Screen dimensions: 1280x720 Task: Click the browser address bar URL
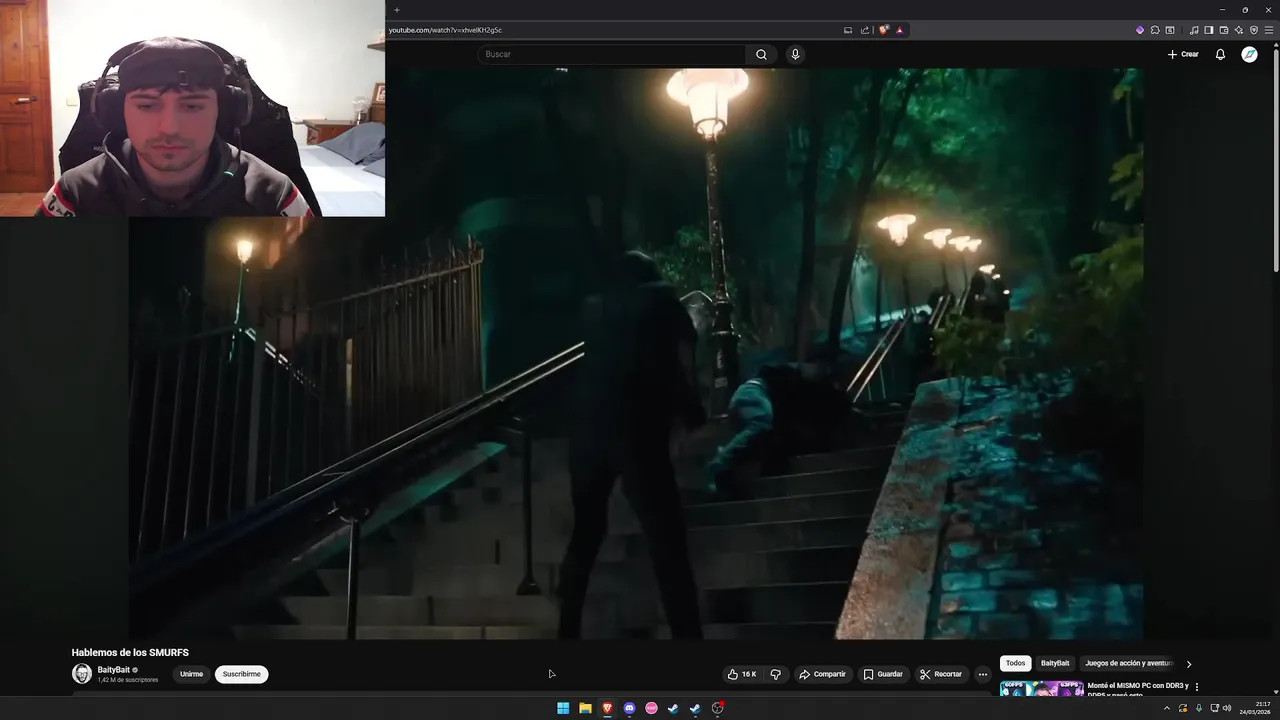tap(446, 30)
